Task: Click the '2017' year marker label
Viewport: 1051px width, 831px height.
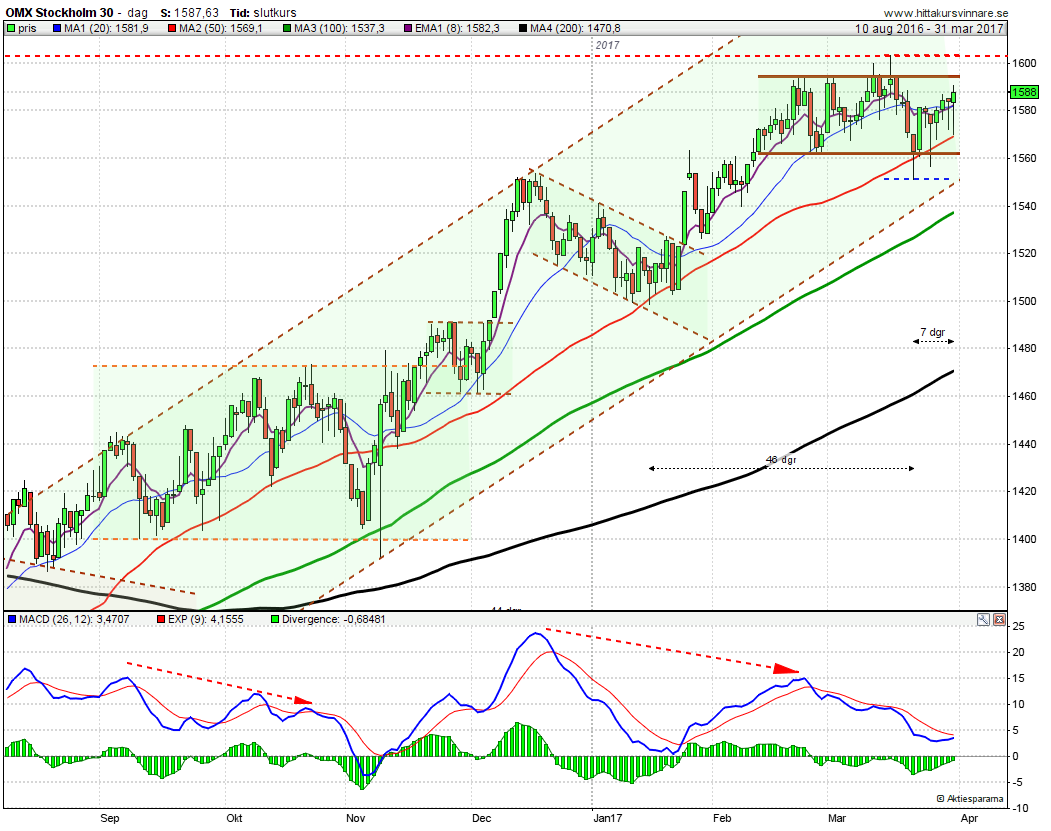Action: tap(607, 45)
